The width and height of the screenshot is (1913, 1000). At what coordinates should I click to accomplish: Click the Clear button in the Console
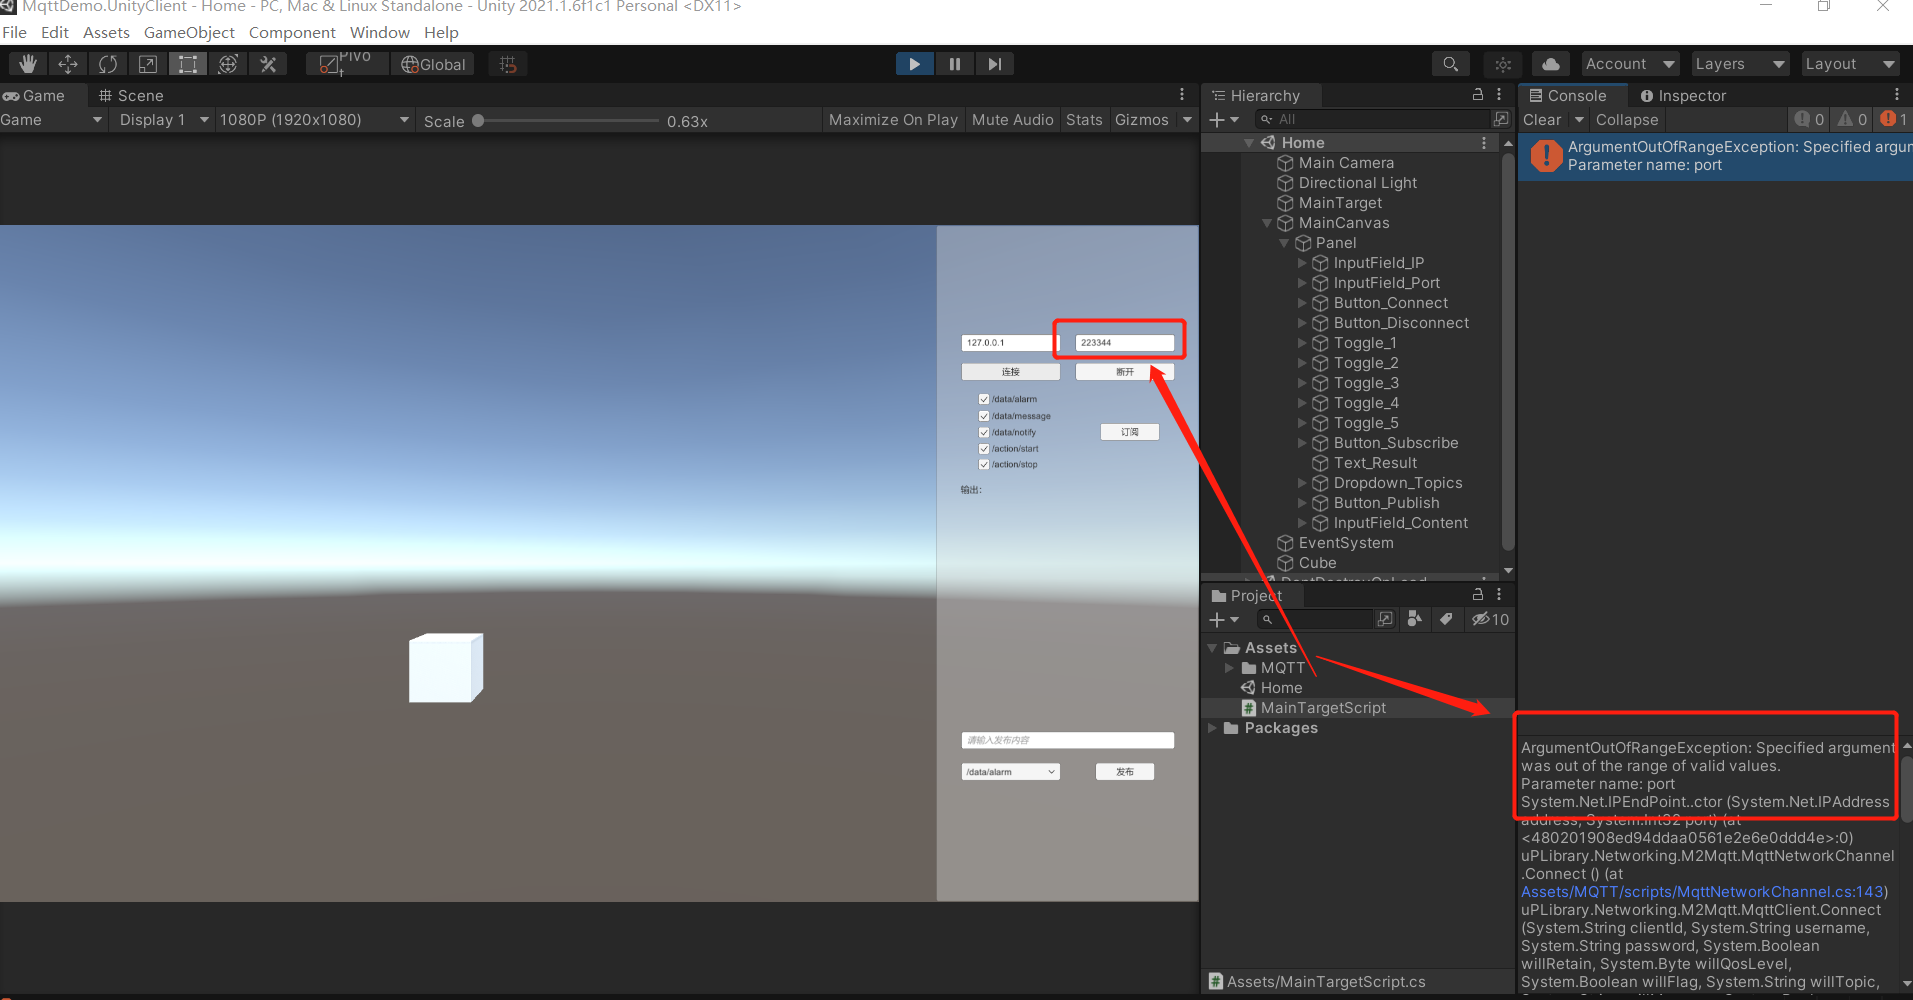tap(1543, 119)
